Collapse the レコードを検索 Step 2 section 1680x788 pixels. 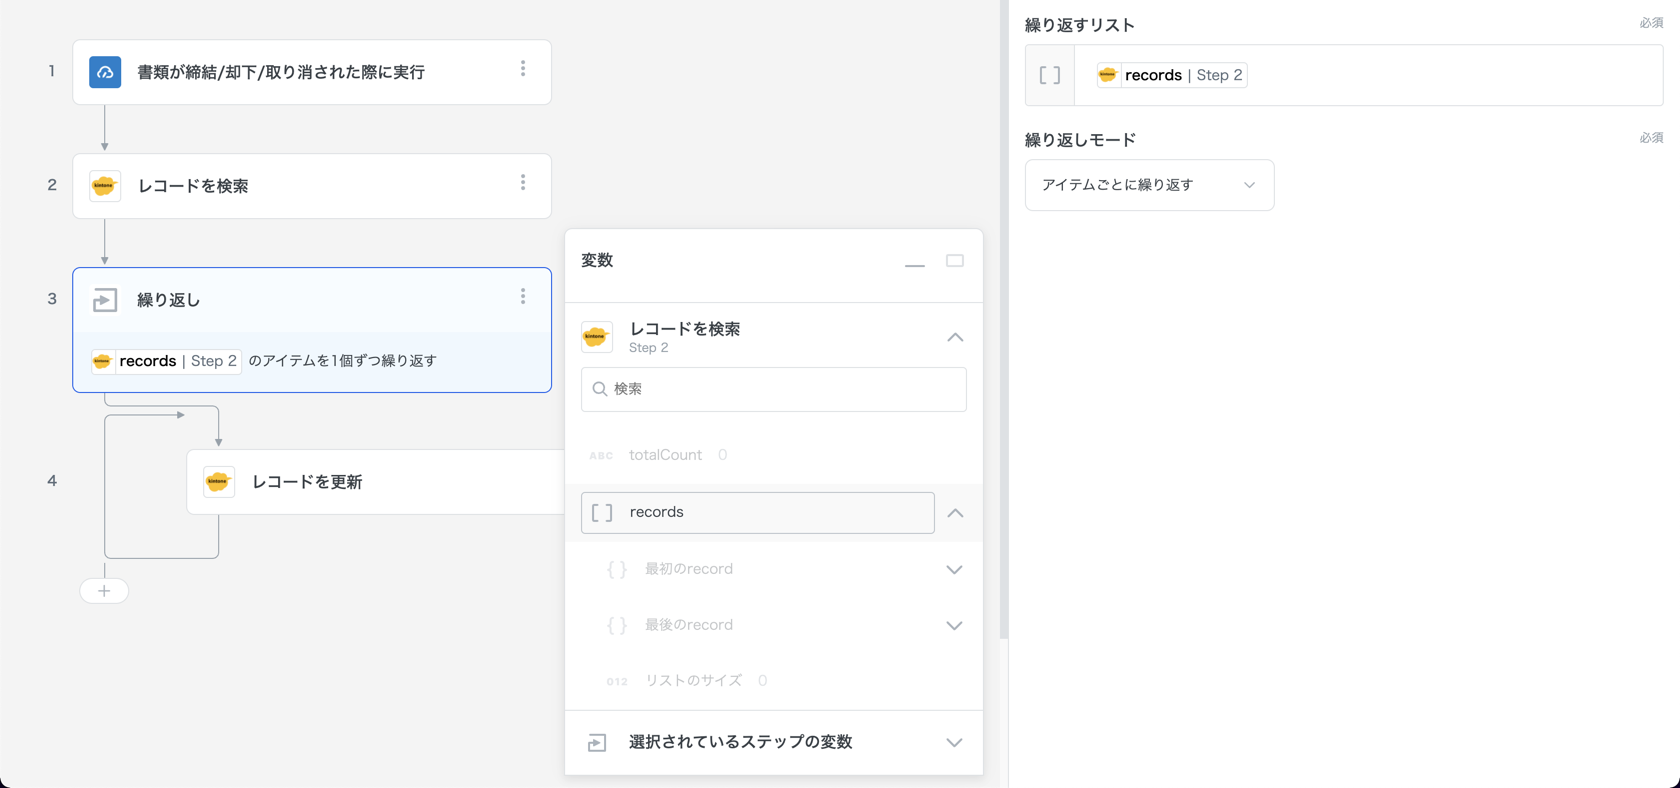click(955, 338)
